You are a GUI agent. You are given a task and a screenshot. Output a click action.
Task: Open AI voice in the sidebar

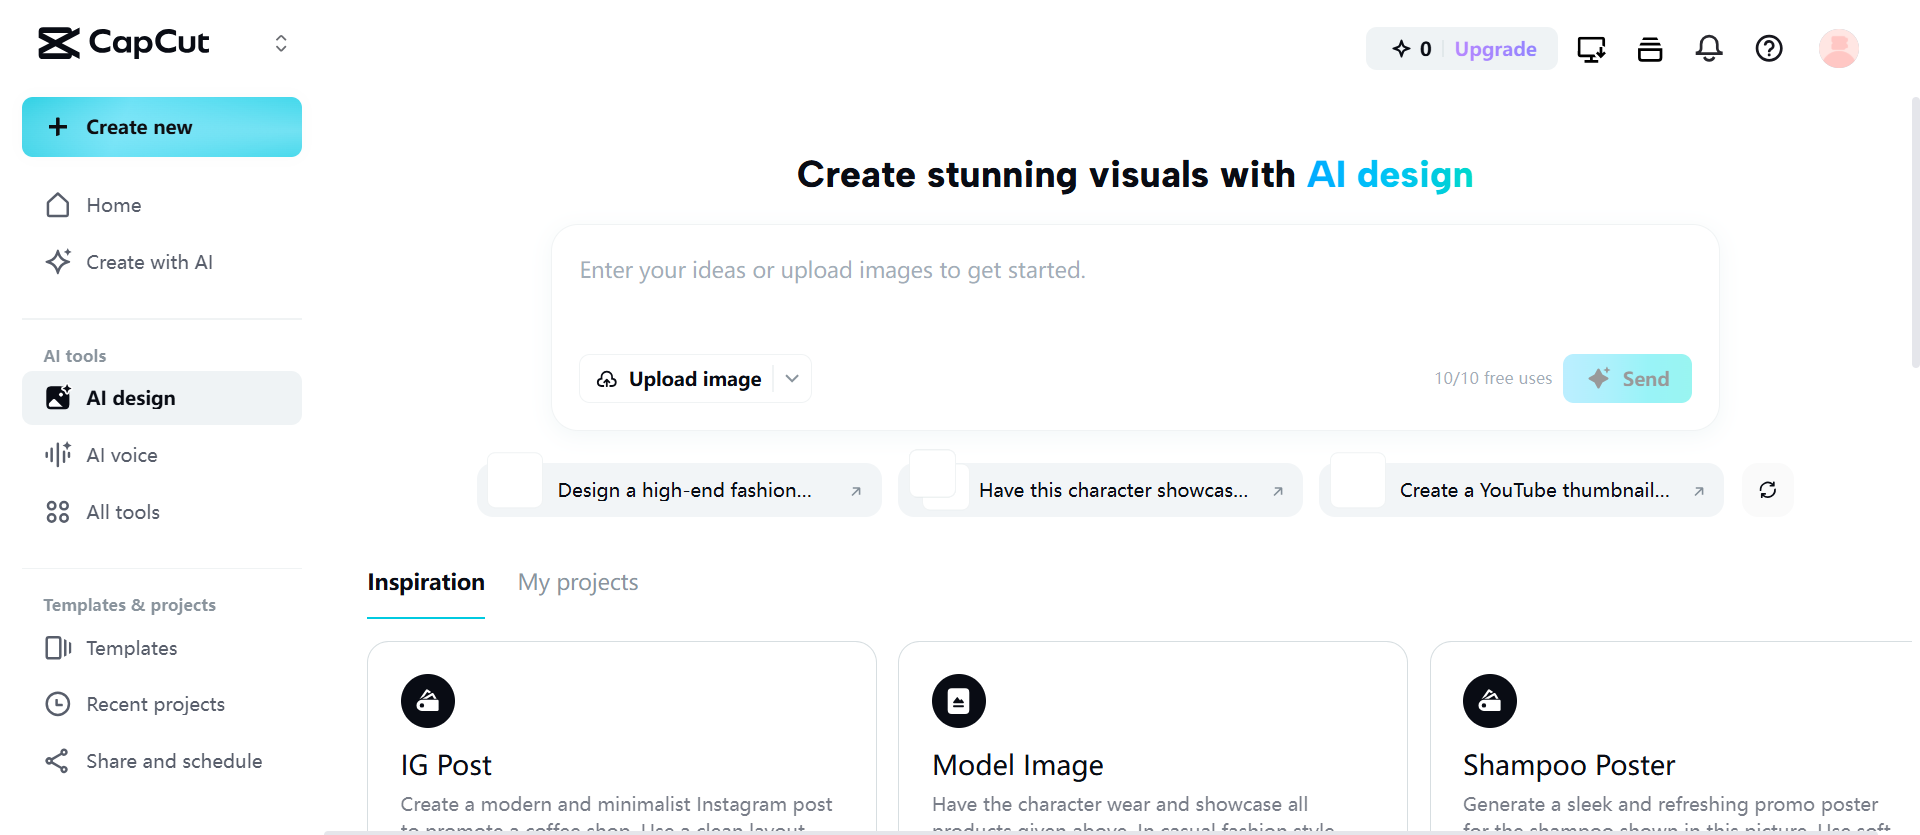click(122, 455)
